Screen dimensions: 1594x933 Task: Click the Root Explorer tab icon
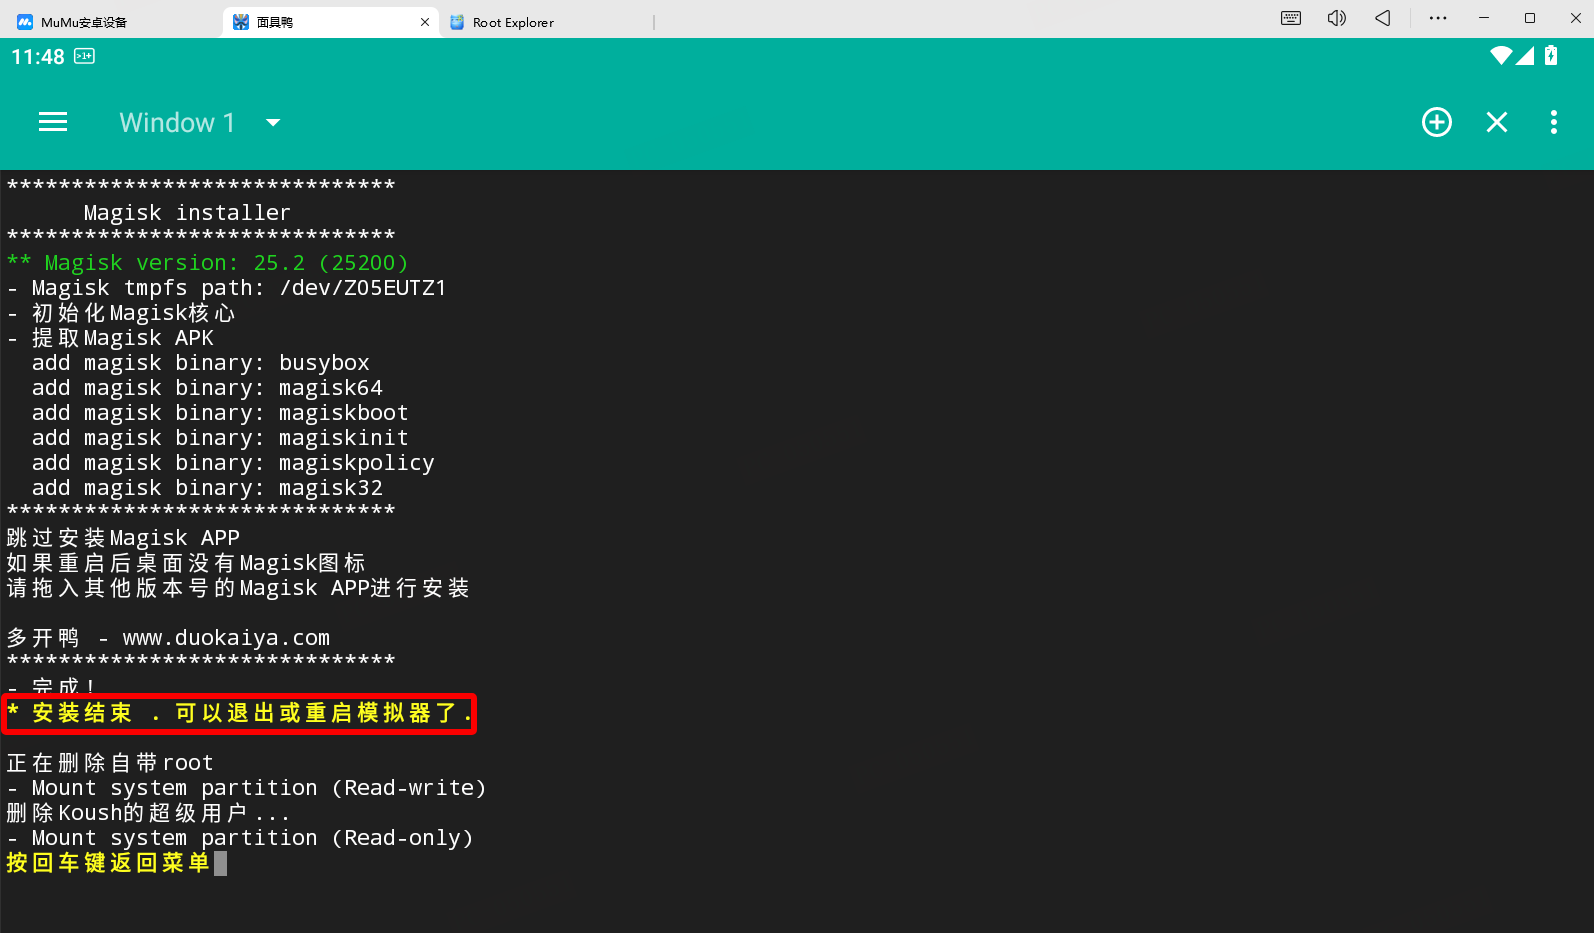tap(457, 22)
